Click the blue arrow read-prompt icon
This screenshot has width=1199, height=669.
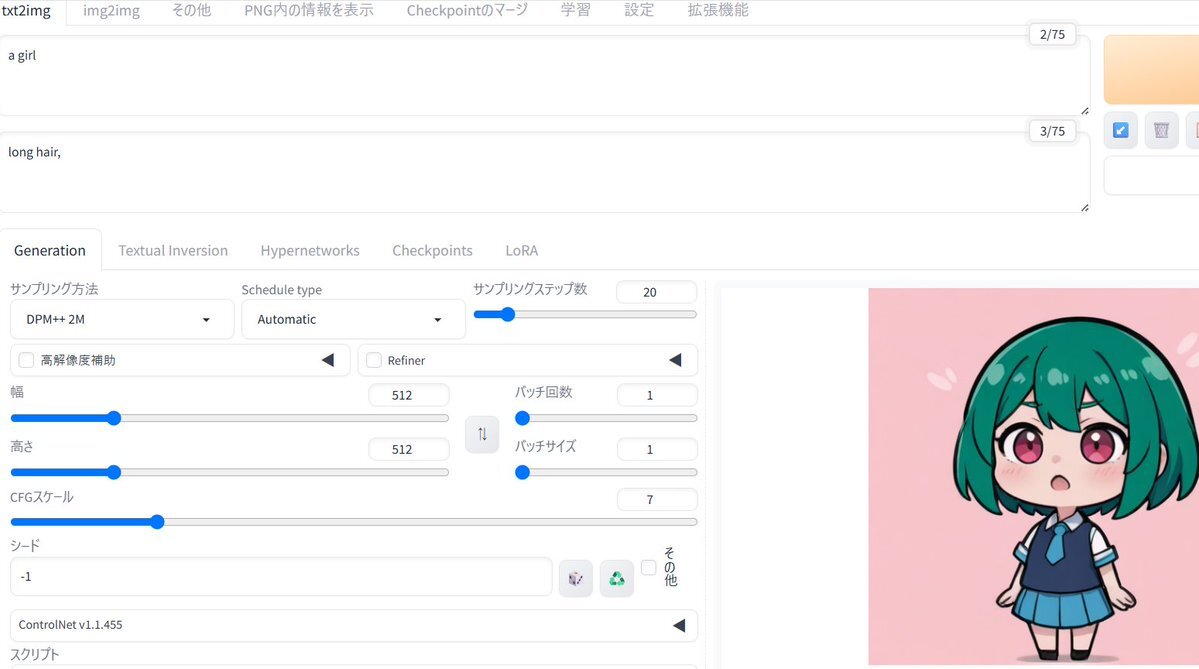1120,130
